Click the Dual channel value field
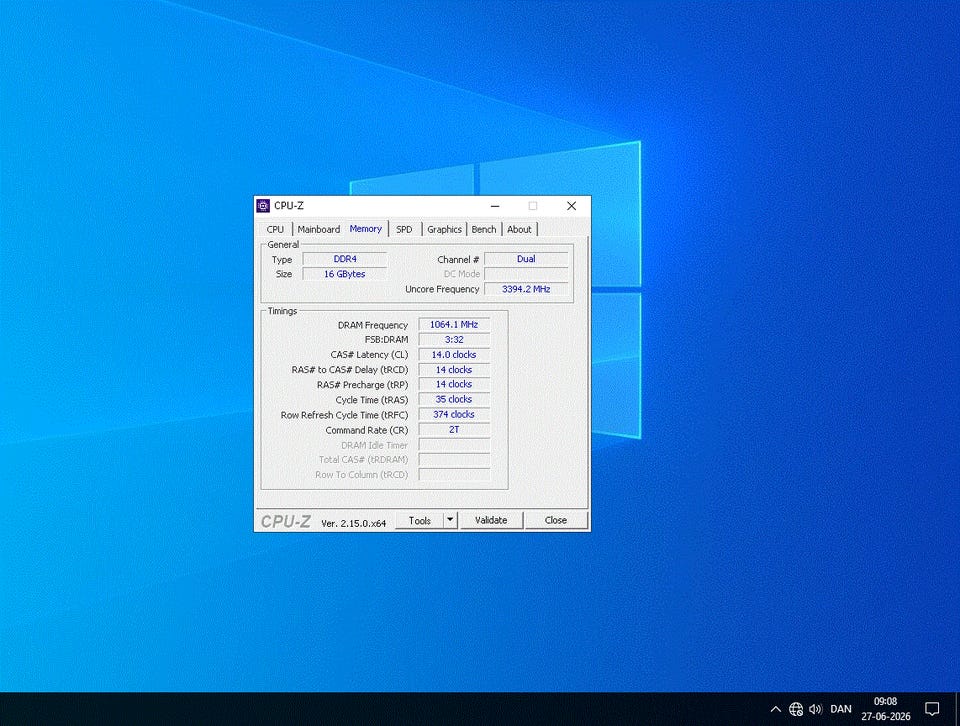Image resolution: width=960 pixels, height=726 pixels. [526, 259]
